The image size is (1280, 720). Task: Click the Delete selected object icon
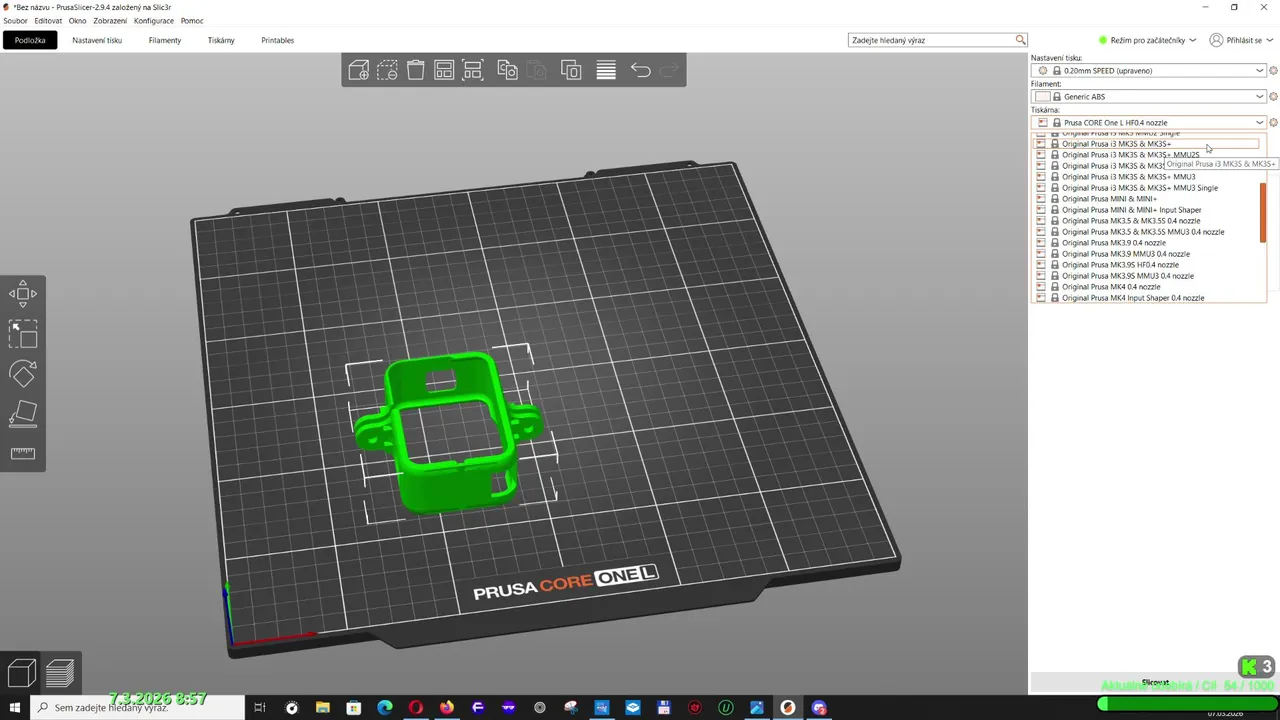[387, 70]
